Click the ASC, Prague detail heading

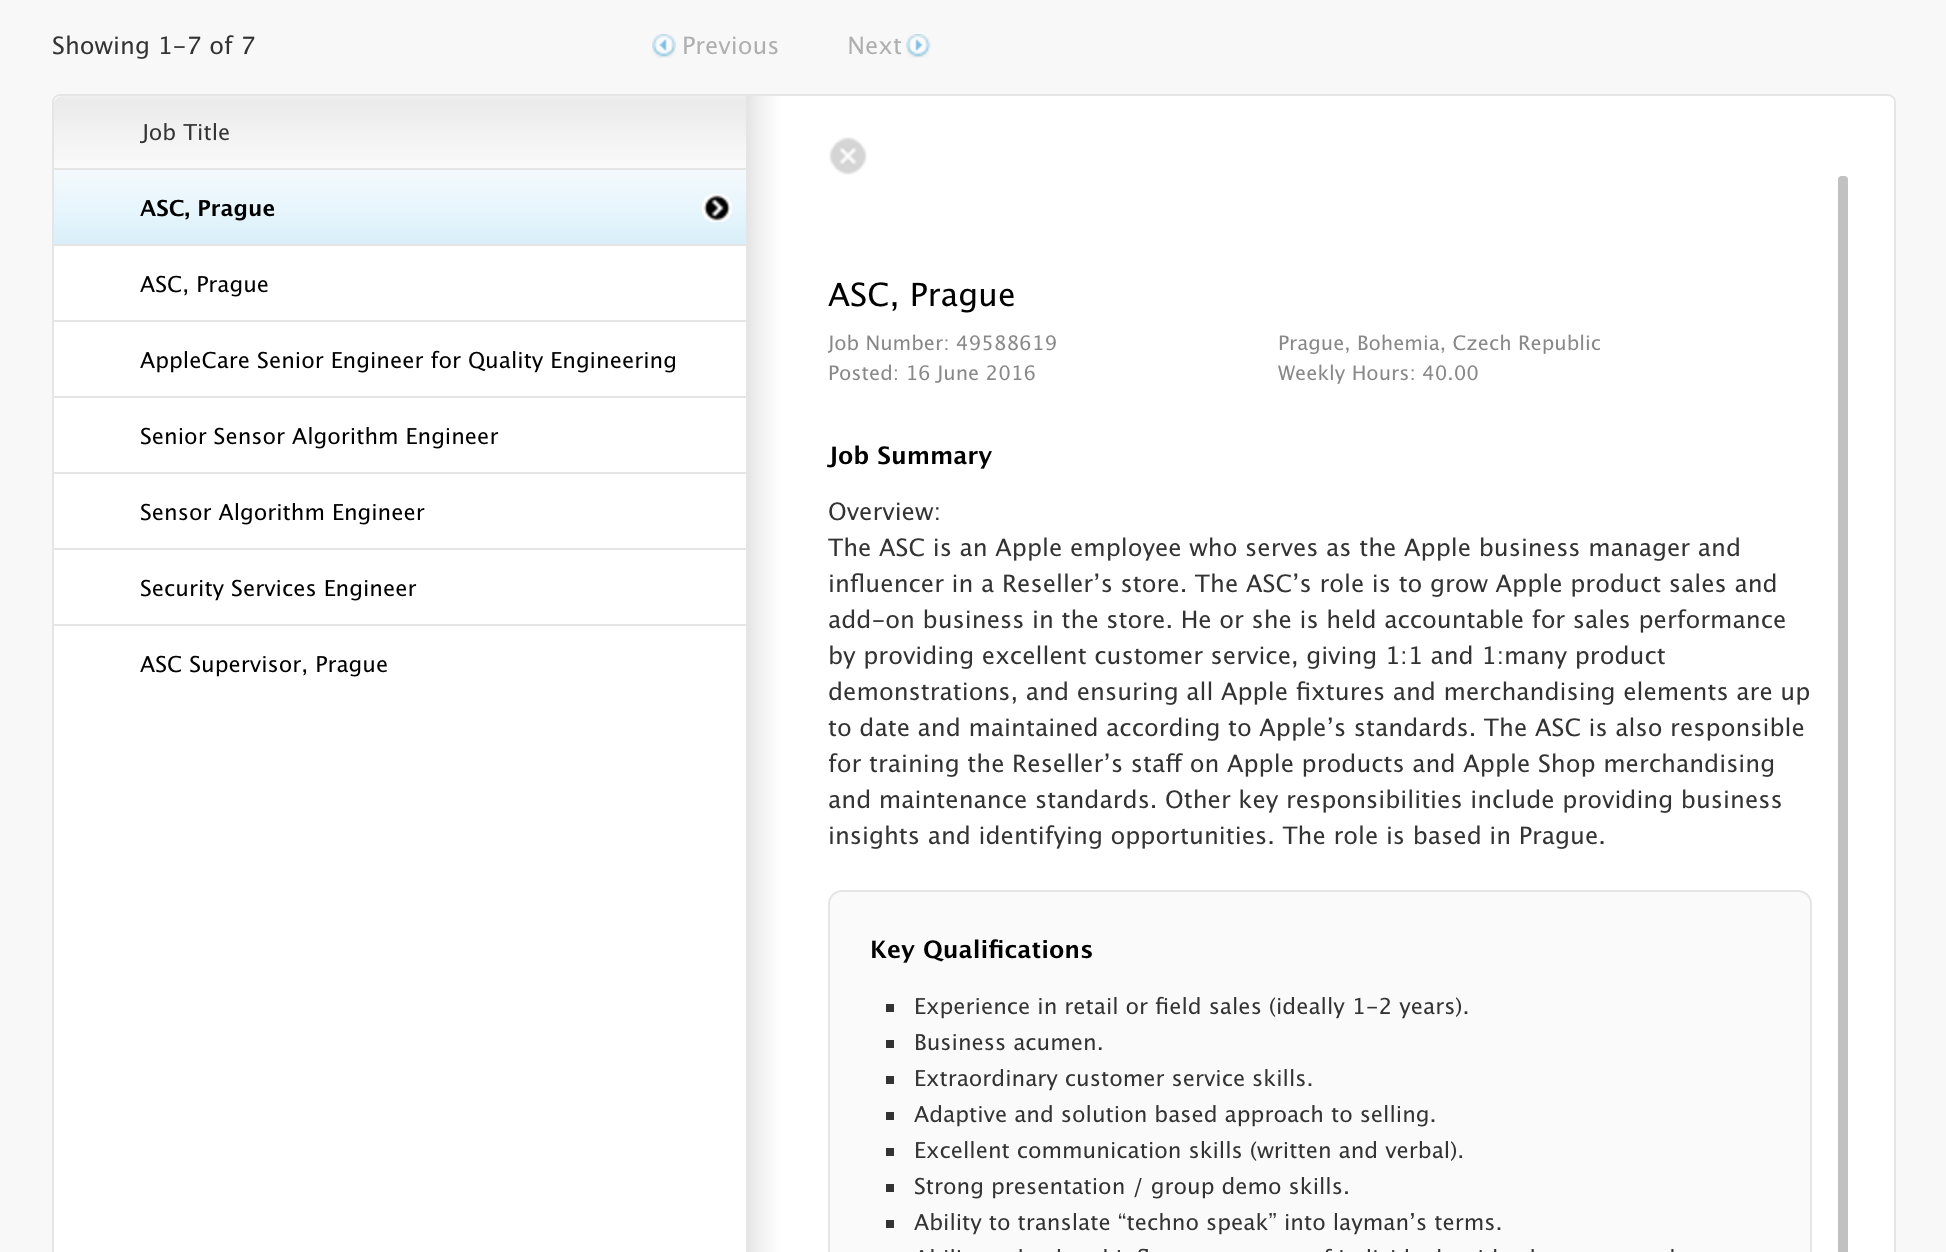point(921,295)
